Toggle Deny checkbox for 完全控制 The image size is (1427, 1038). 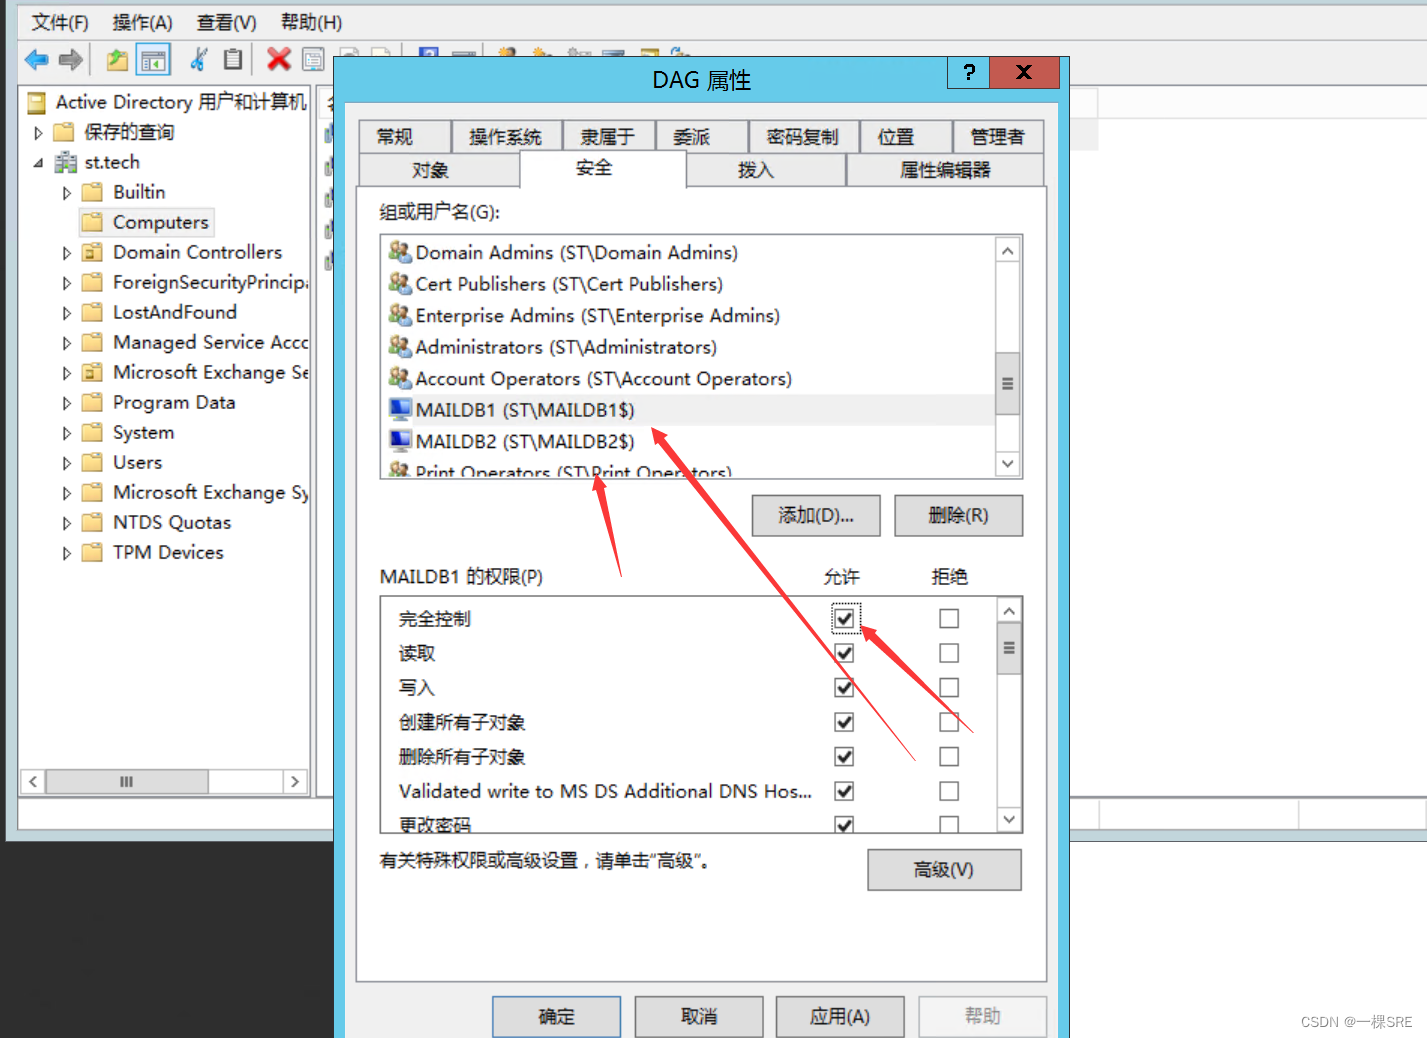(x=949, y=619)
